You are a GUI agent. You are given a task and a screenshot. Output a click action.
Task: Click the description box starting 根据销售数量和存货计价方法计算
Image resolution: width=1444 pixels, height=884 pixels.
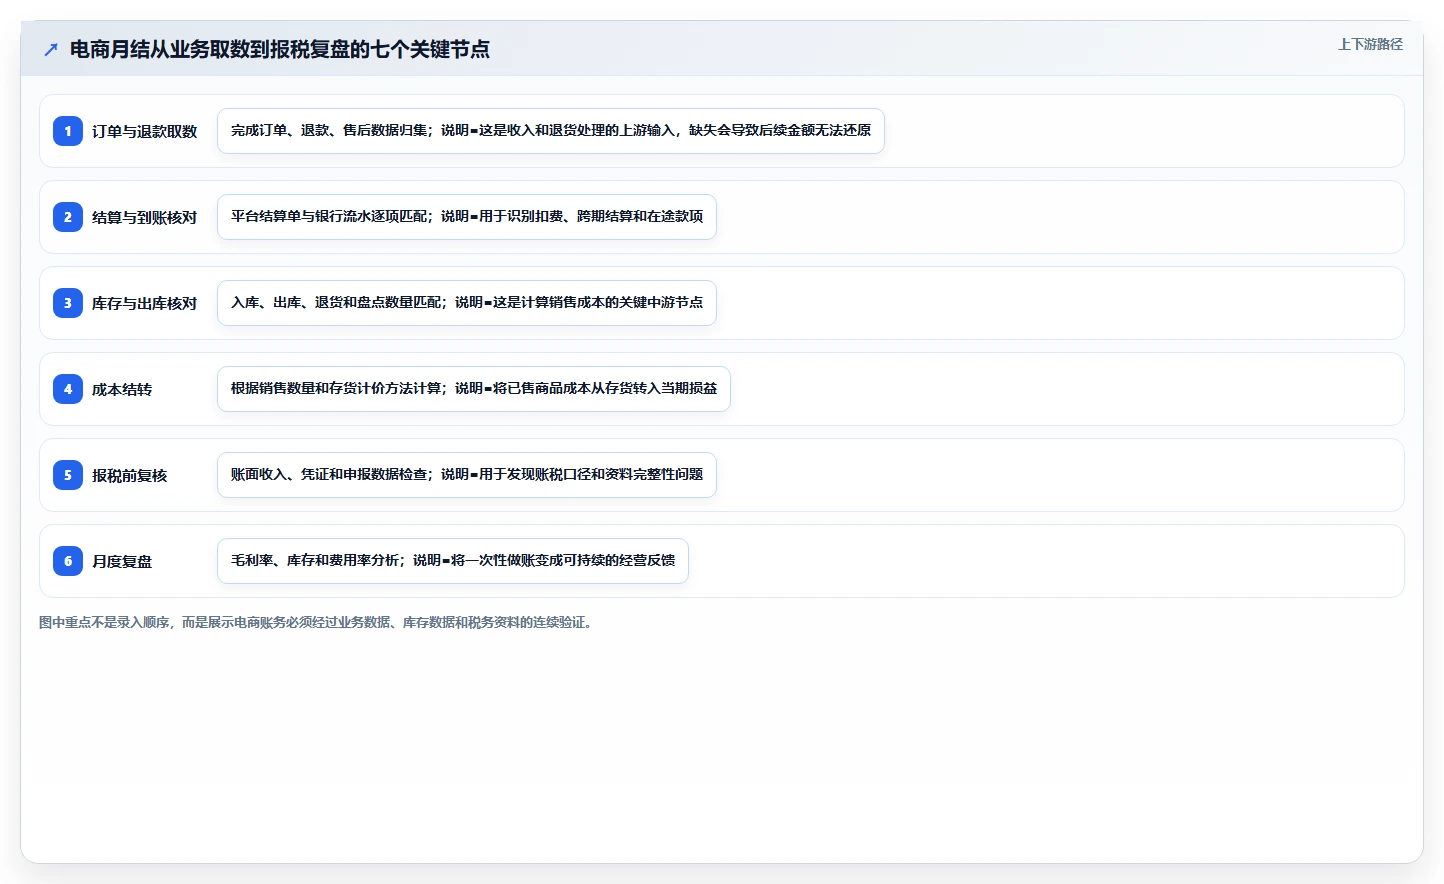474,389
